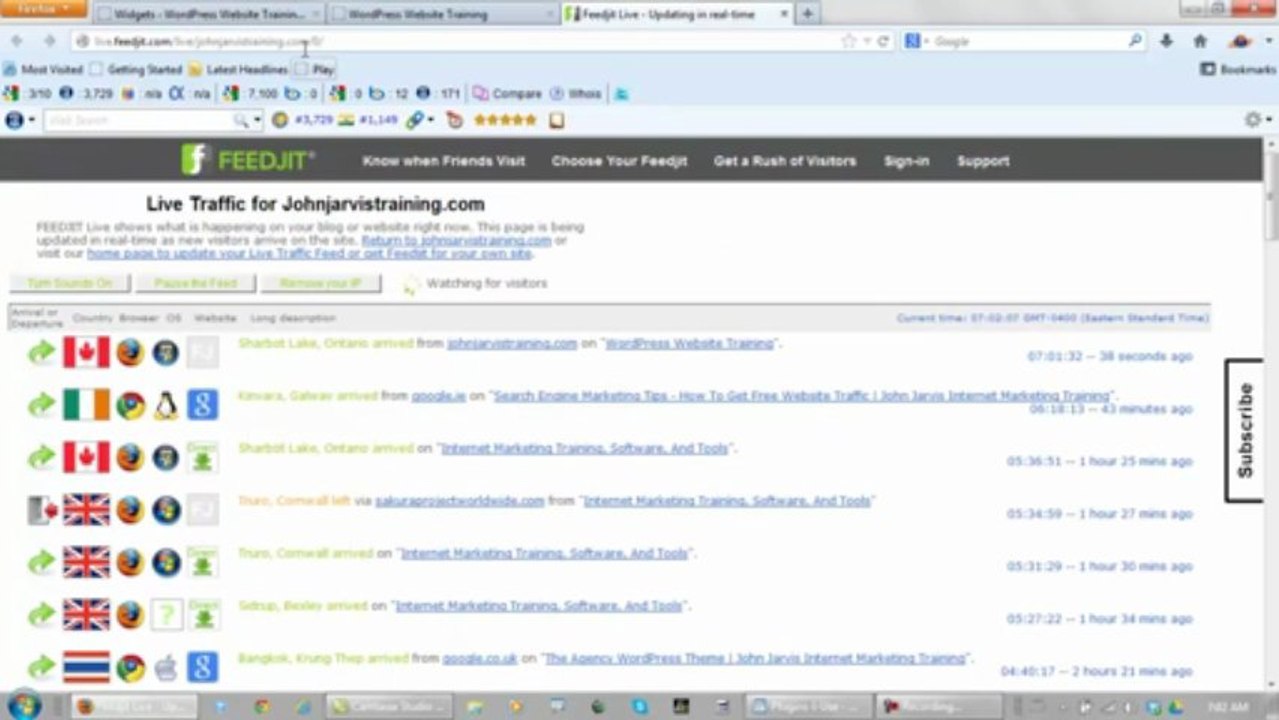Reload the page
1279x720 pixels.
click(x=883, y=42)
